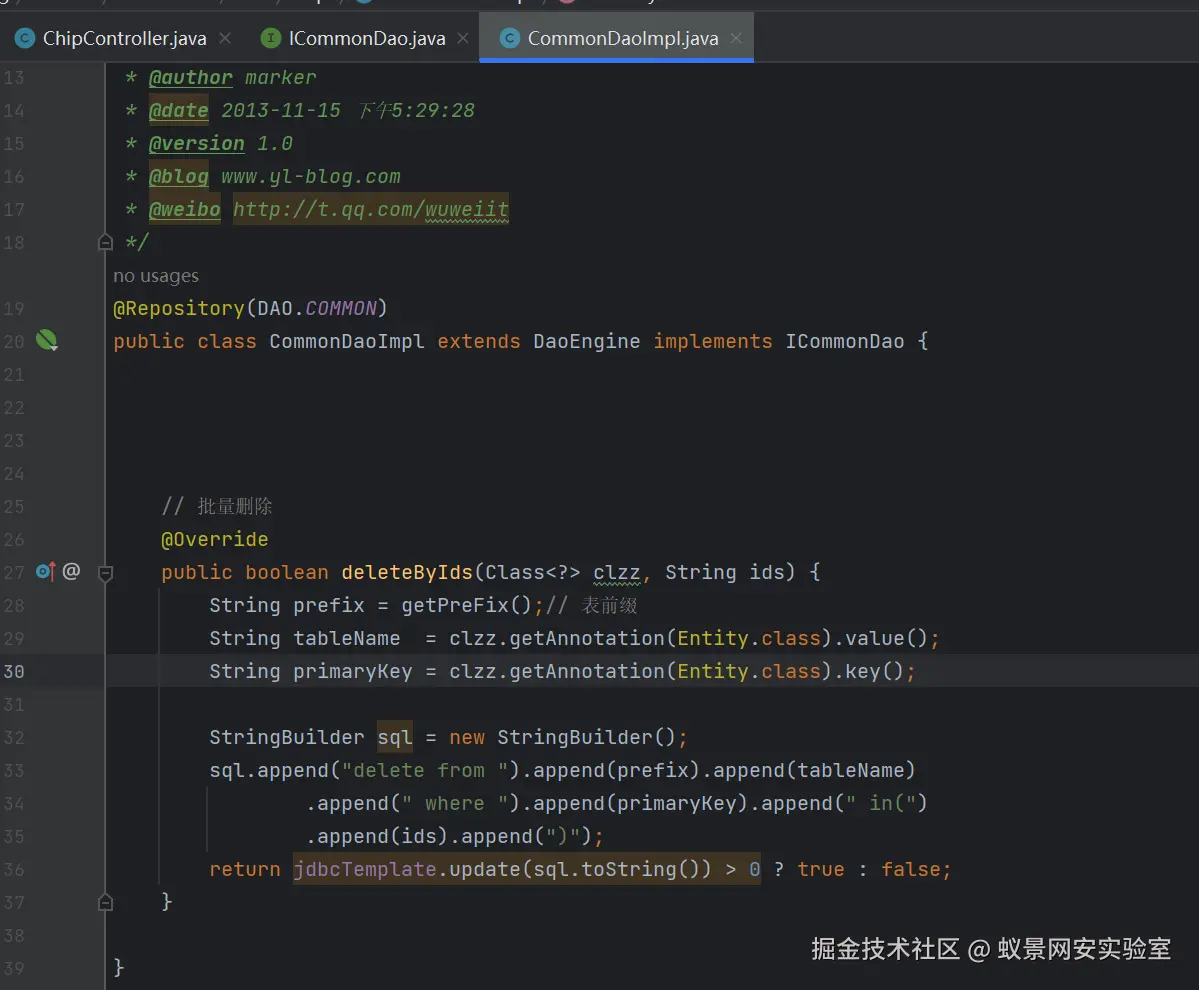Click the Spring bean gutter icon at line 20
Image resolution: width=1199 pixels, height=990 pixels.
[47, 340]
